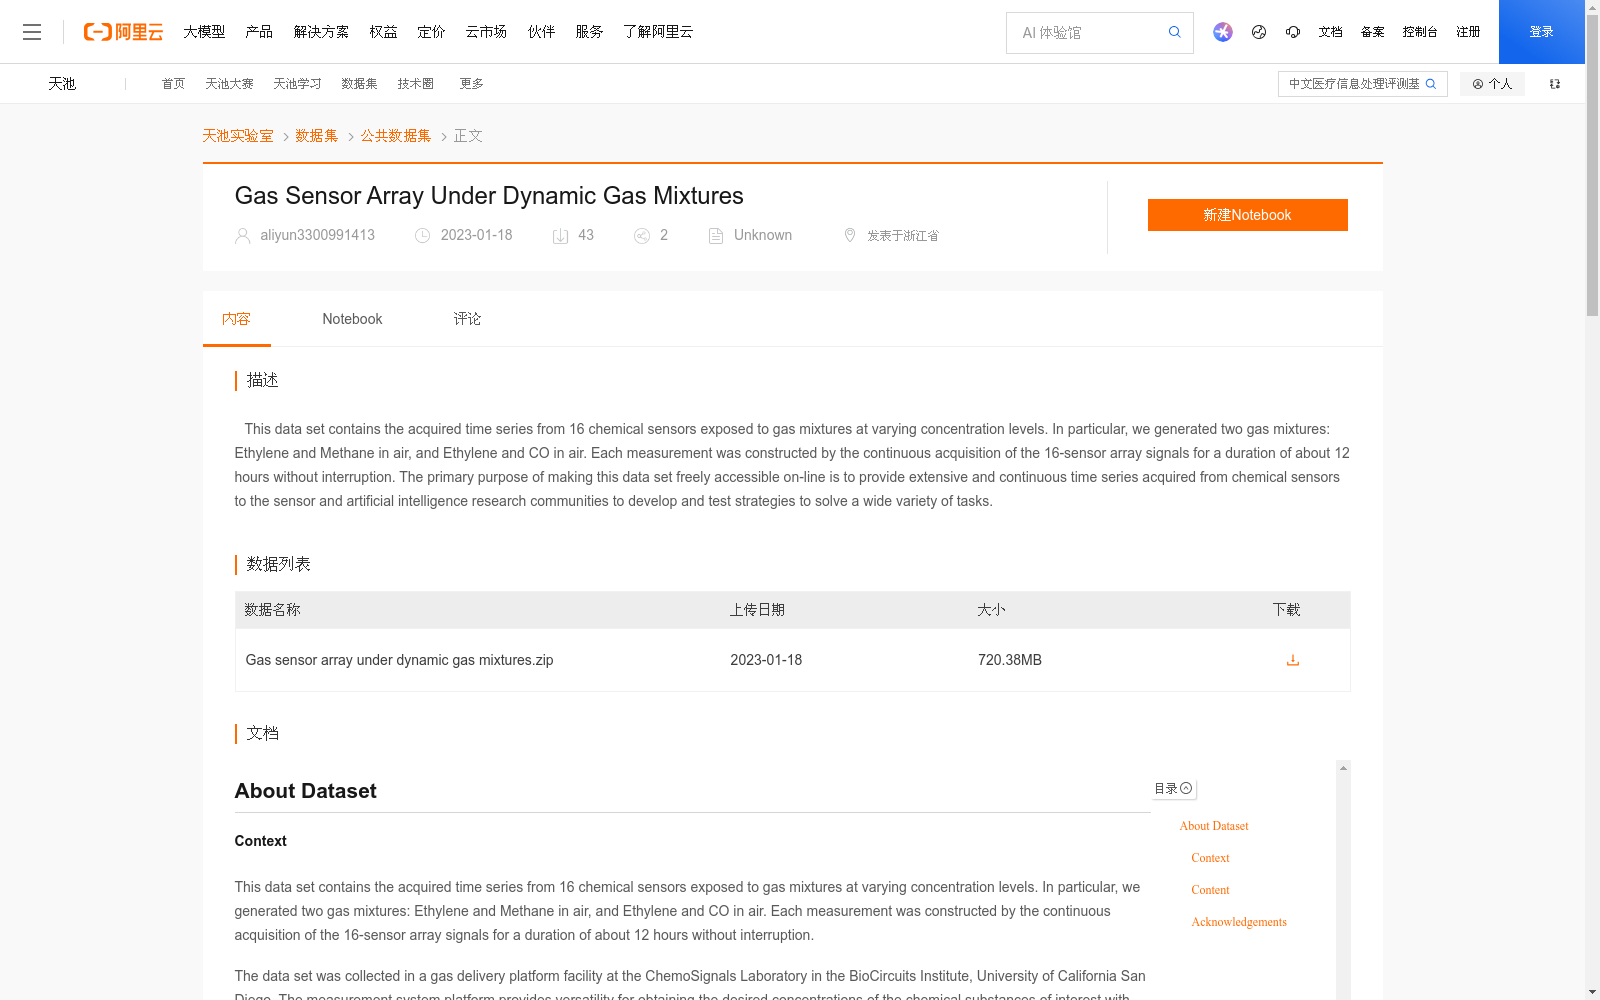Switch to the Notebook tab
Viewport: 1600px width, 1000px height.
pos(352,319)
